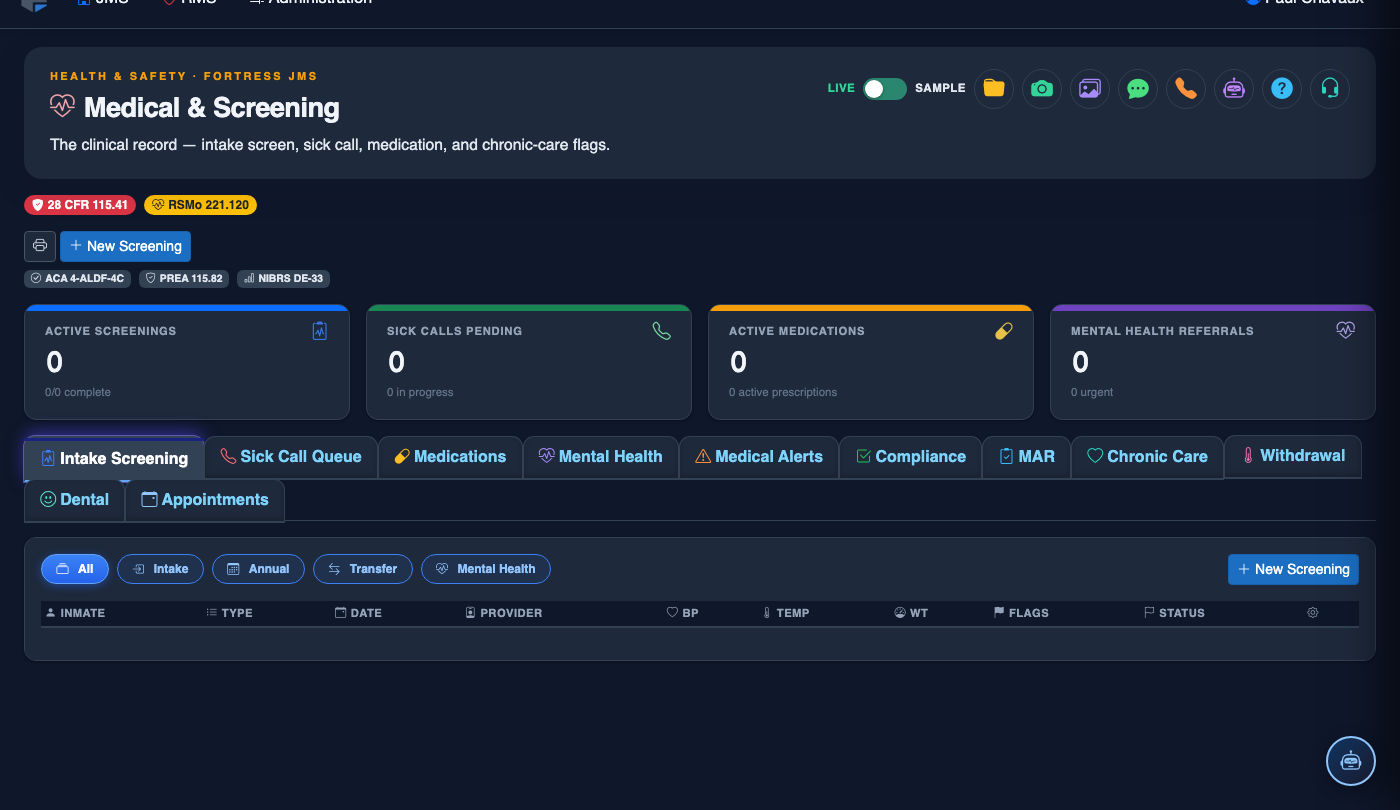Filter screenings by Transfer type
1400x810 pixels.
(363, 569)
